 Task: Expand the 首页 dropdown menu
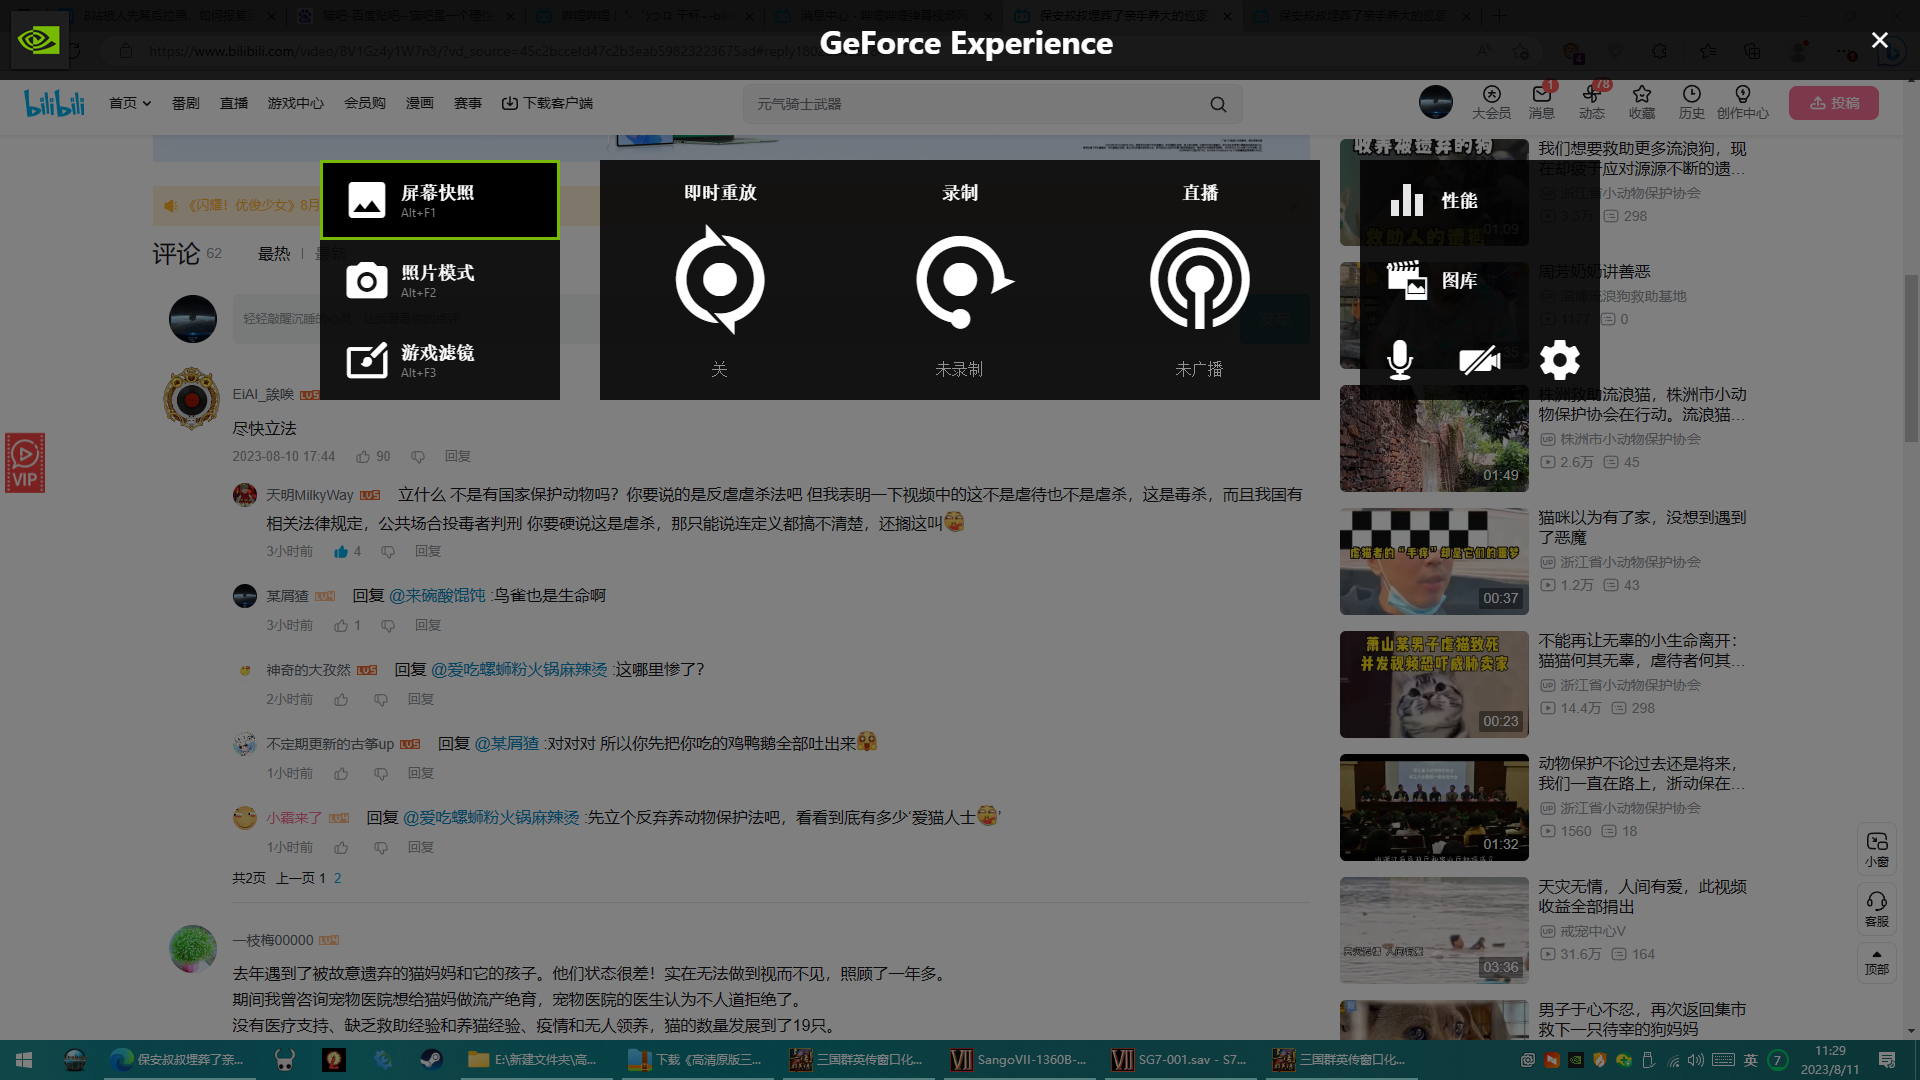point(130,103)
